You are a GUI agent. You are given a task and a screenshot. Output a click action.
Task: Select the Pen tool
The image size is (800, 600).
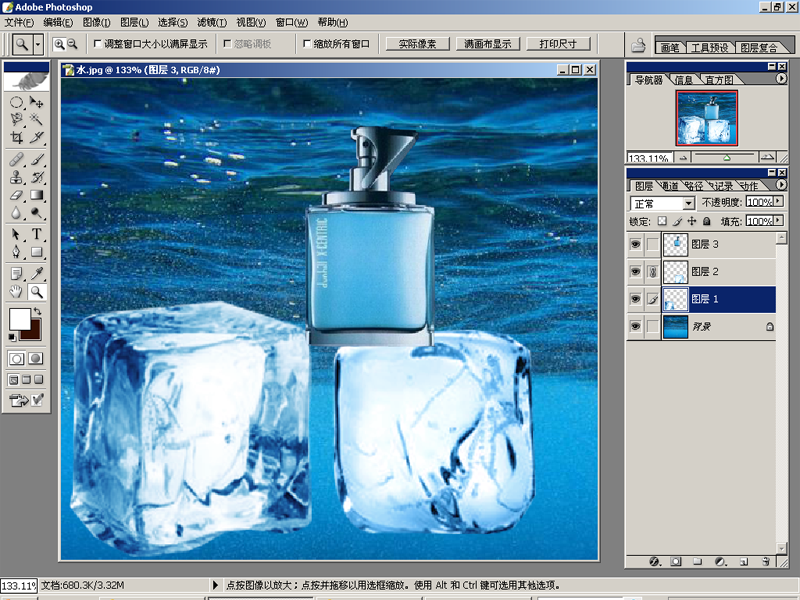click(16, 252)
